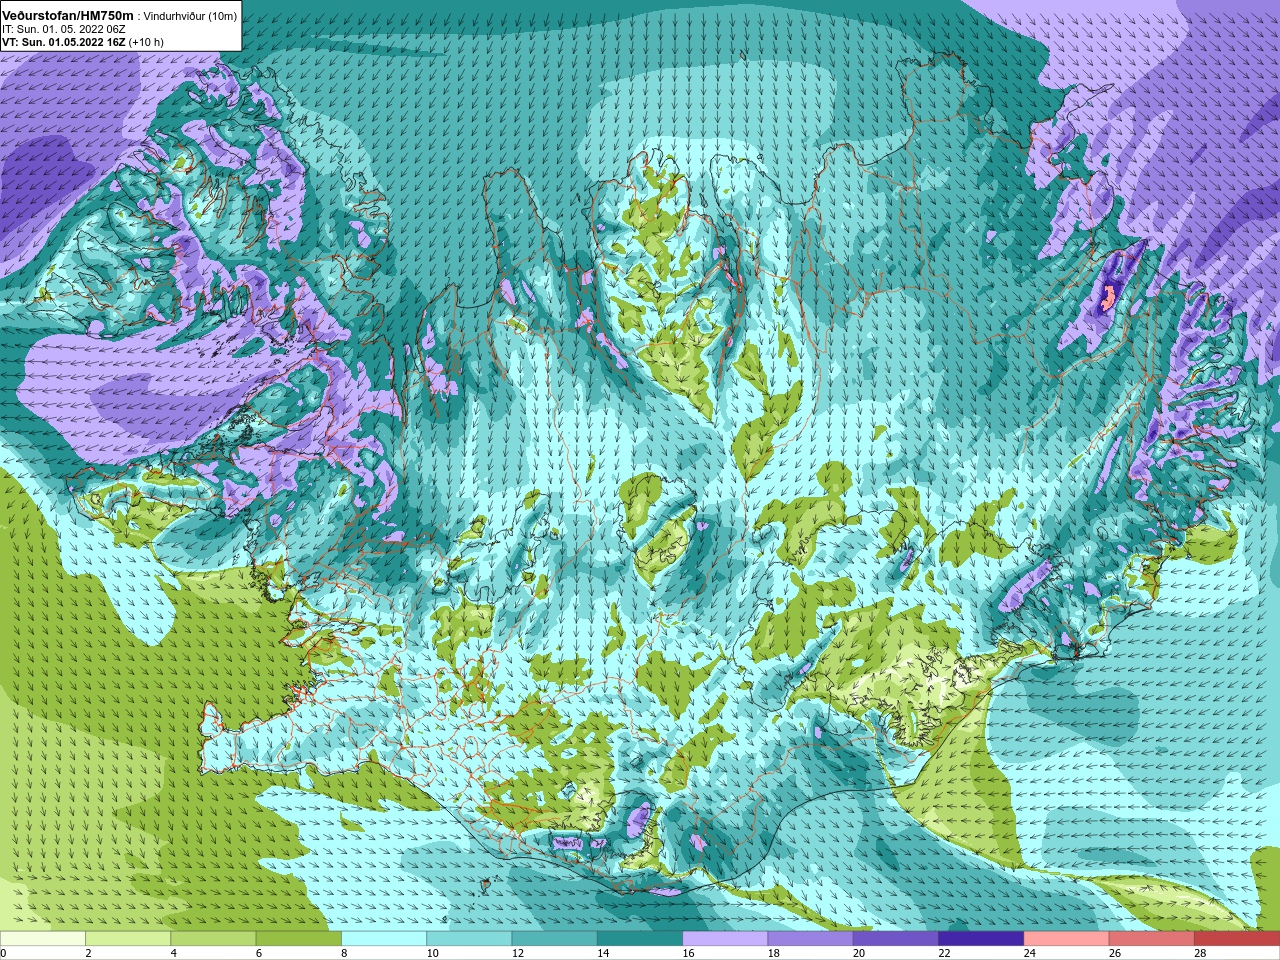Screen dimensions: 1280x960
Task: Click the 10–12 light teal legend swatch
Action: click(469, 939)
